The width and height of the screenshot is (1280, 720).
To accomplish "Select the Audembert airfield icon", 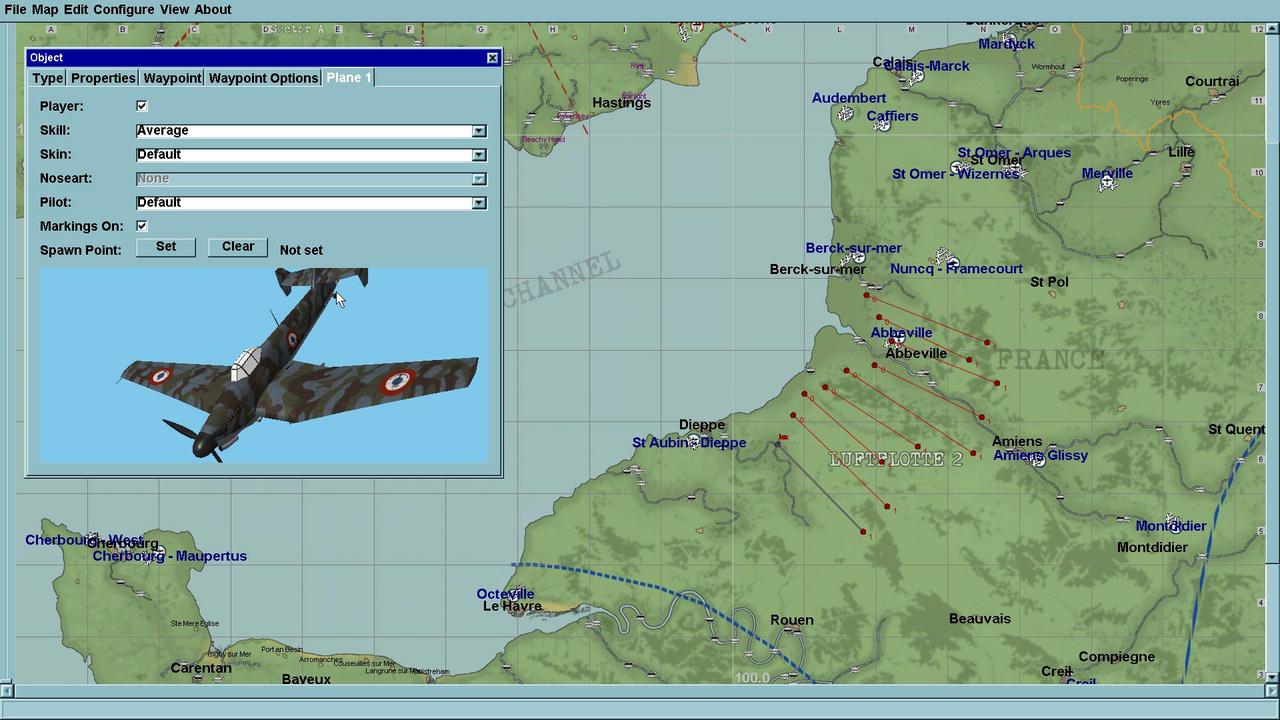I will coord(846,114).
